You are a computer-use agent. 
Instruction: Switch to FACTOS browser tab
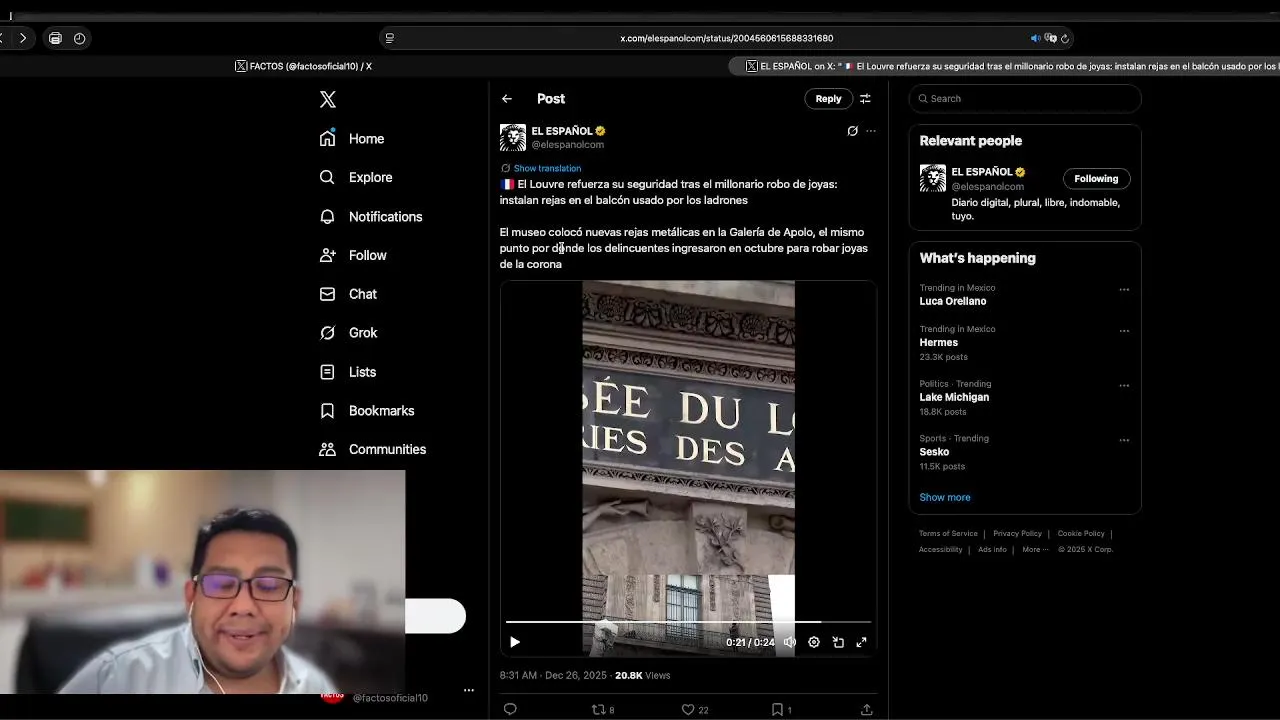pyautogui.click(x=303, y=66)
